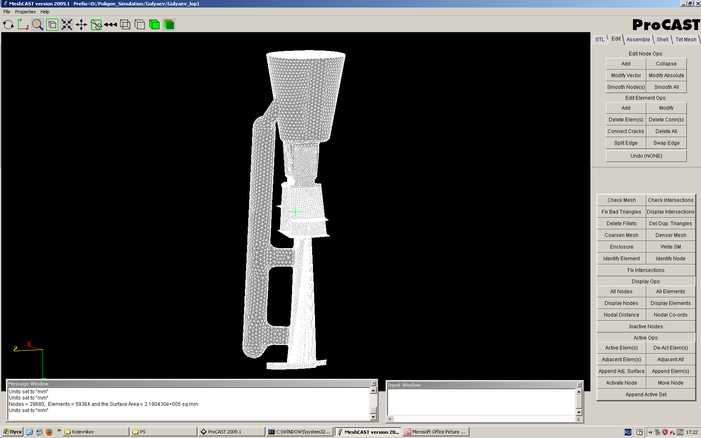
Task: Click Identify Node button
Action: pos(671,259)
